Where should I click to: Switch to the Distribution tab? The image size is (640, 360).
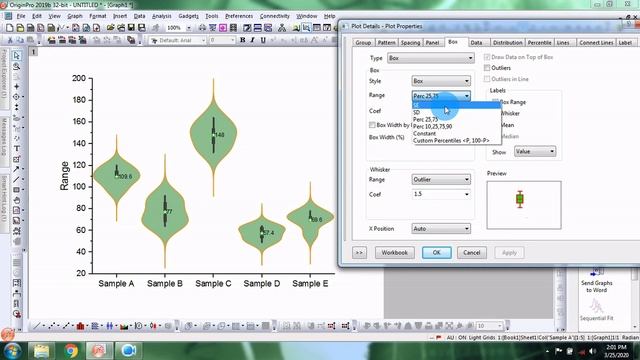507,42
